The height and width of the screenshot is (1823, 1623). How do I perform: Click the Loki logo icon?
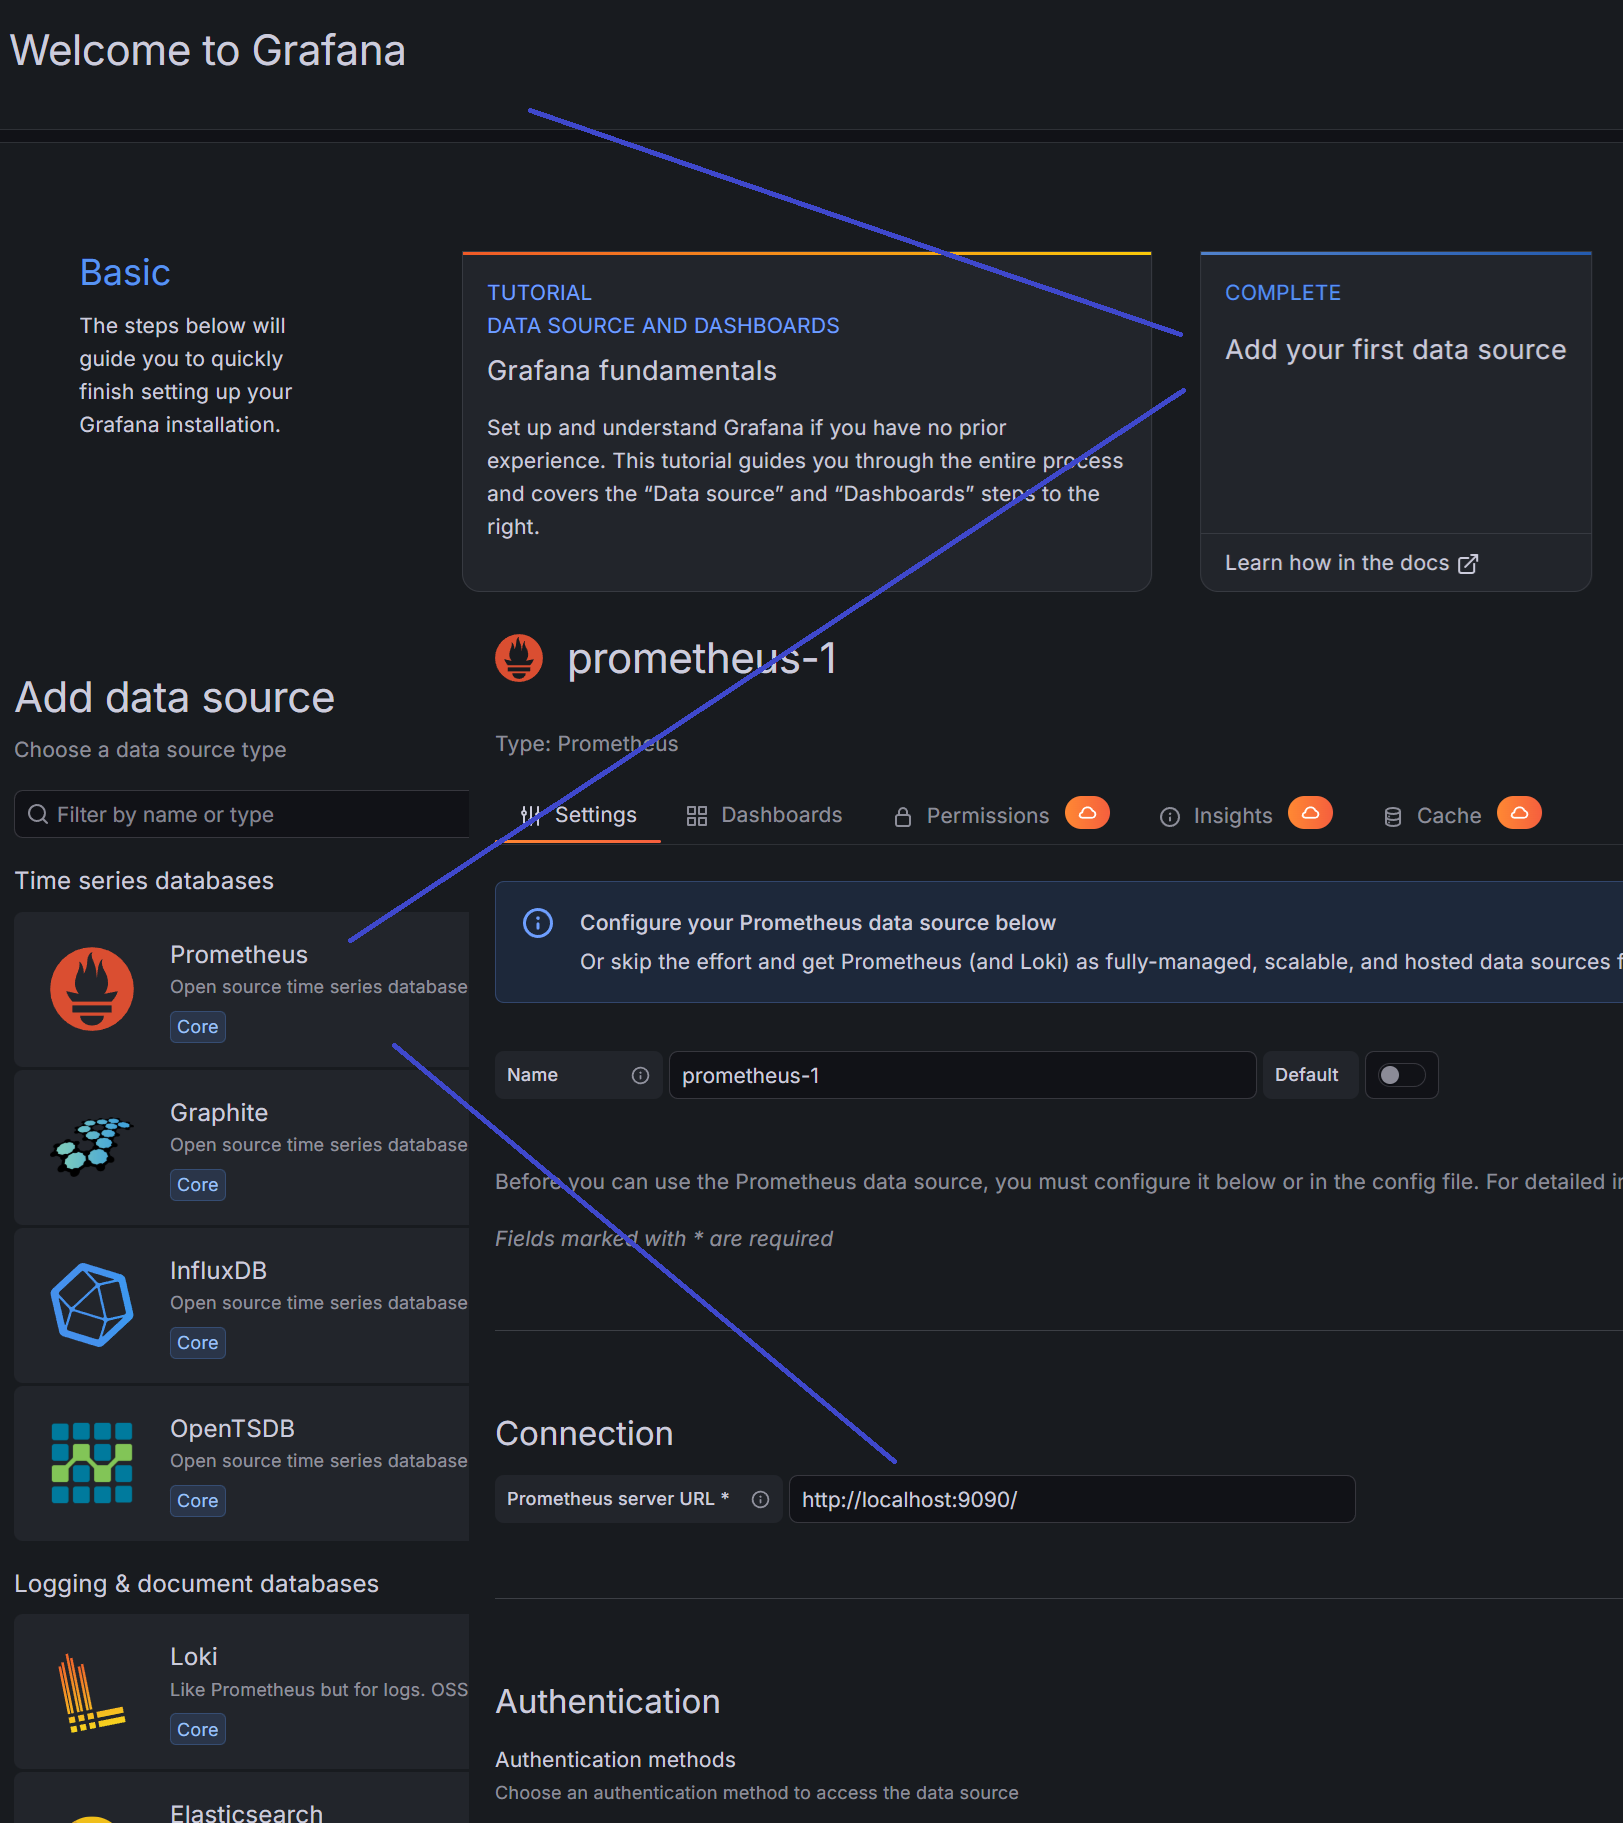[x=92, y=1692]
